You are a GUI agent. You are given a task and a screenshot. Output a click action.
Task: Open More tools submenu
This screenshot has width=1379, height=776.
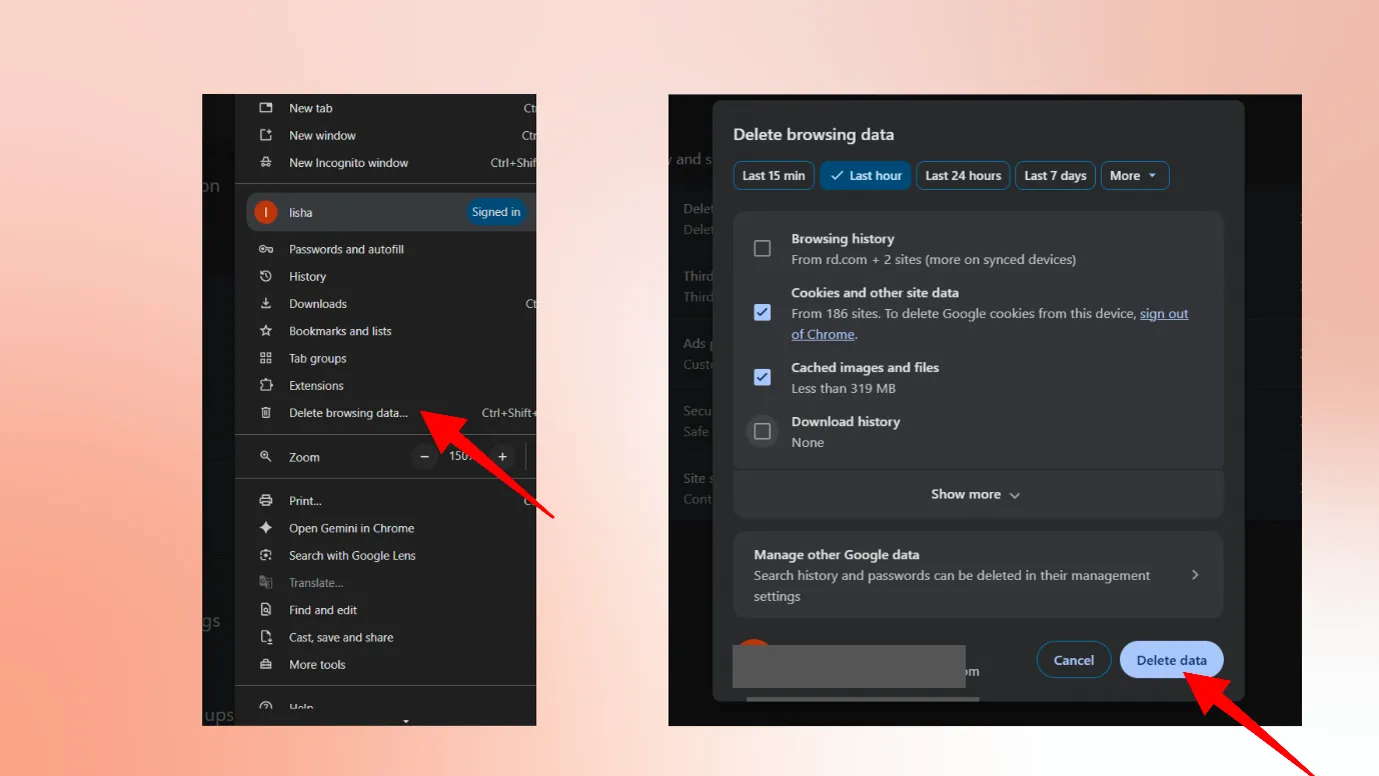[317, 664]
